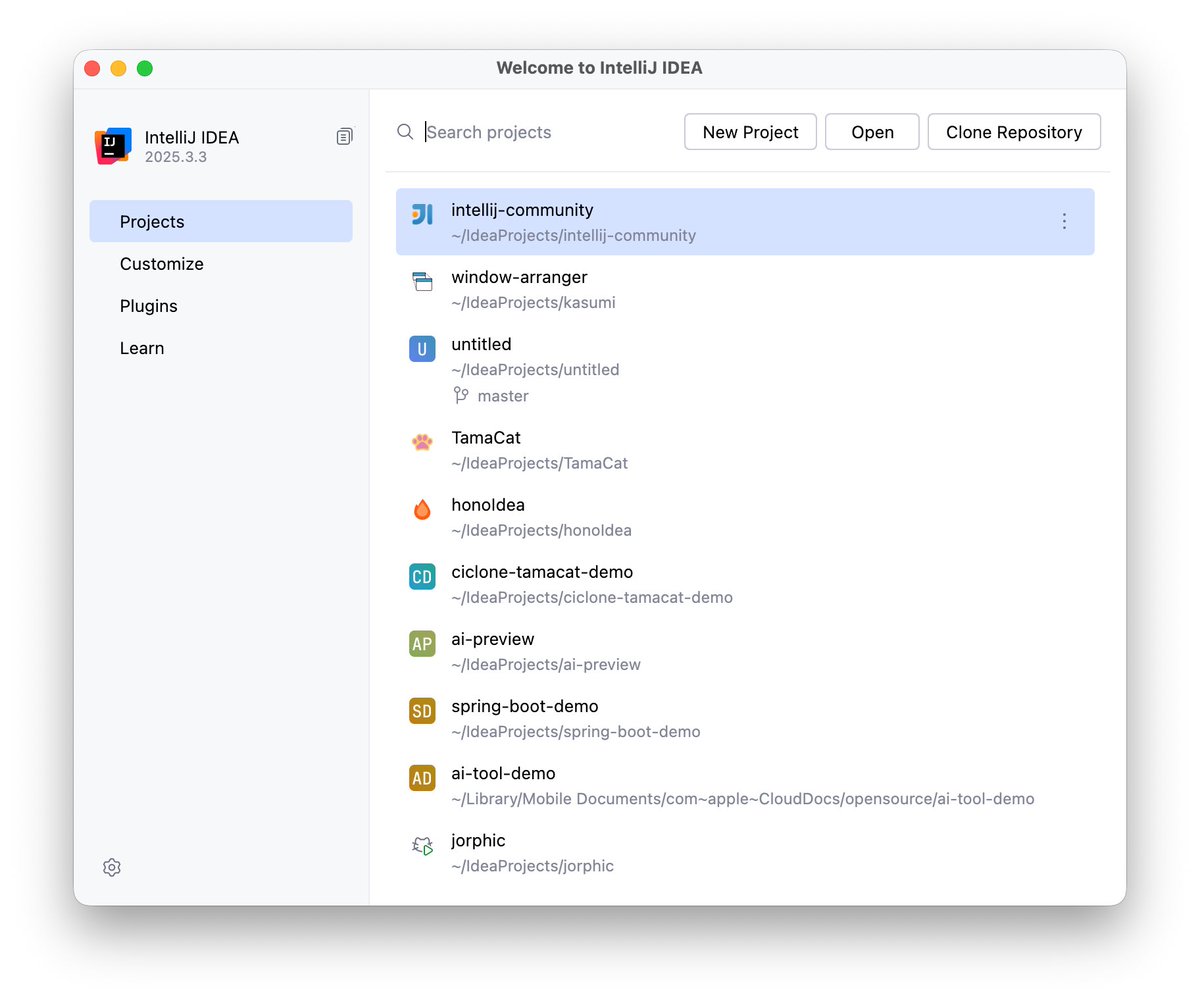Click path ~/IdeaProjects/ciclone-tamacat-demo
Viewport: 1200px width, 1003px height.
pos(592,598)
